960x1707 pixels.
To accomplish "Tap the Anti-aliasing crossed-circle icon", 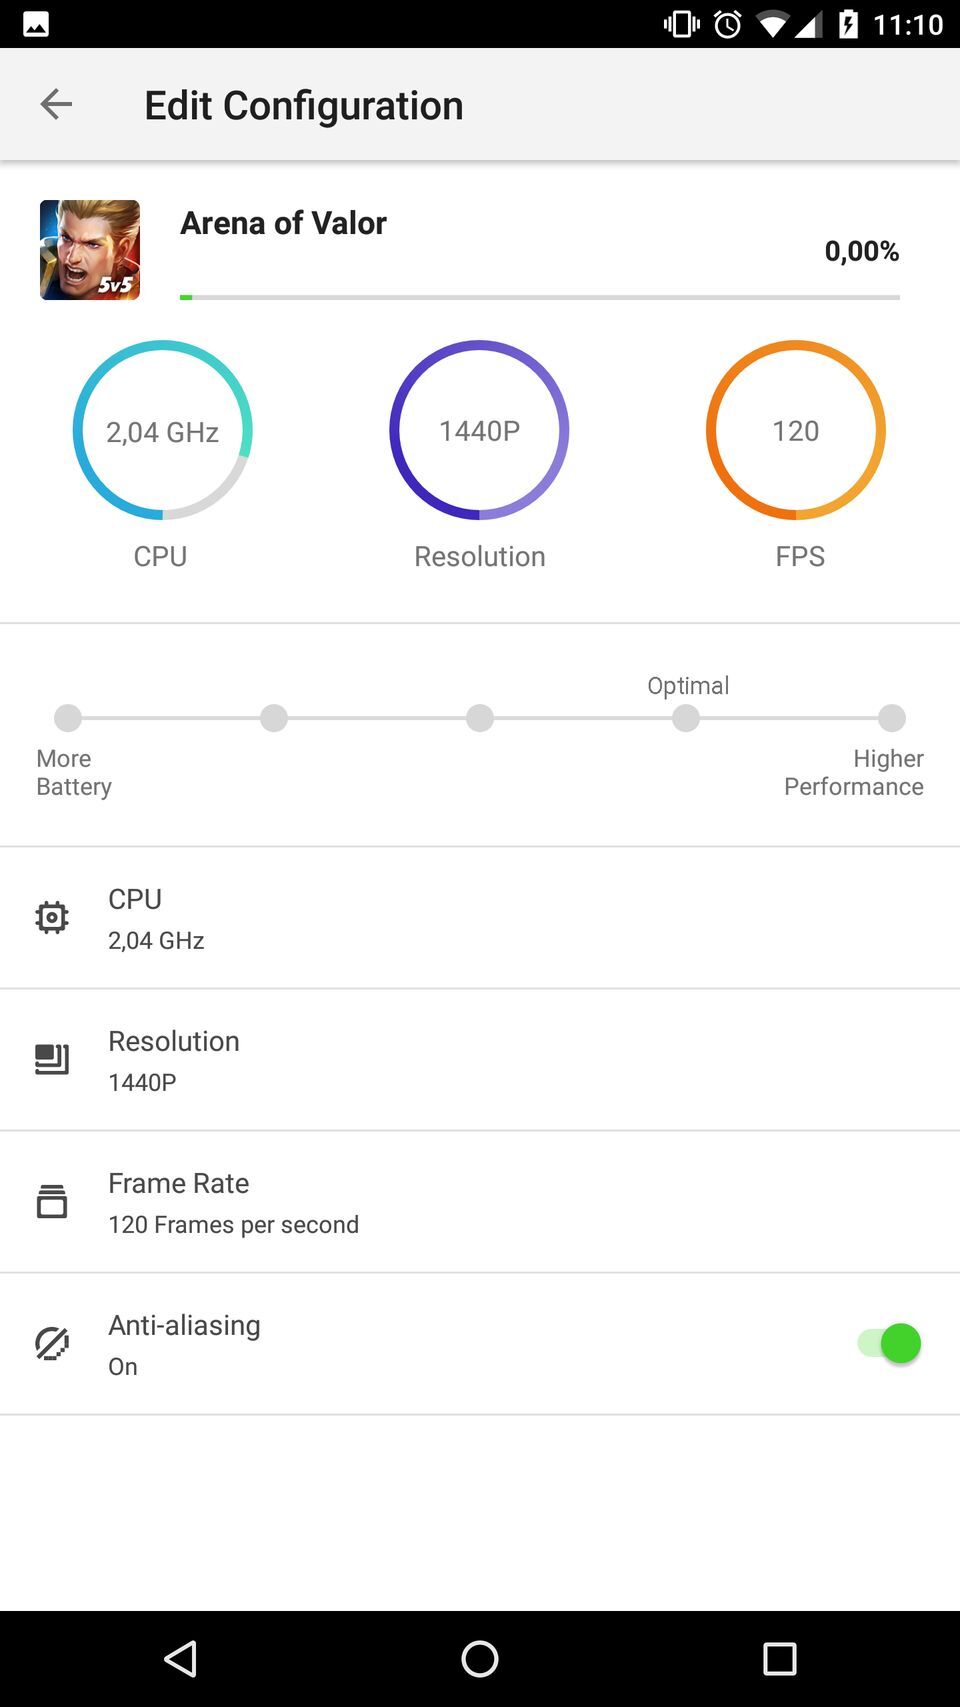I will (52, 1343).
